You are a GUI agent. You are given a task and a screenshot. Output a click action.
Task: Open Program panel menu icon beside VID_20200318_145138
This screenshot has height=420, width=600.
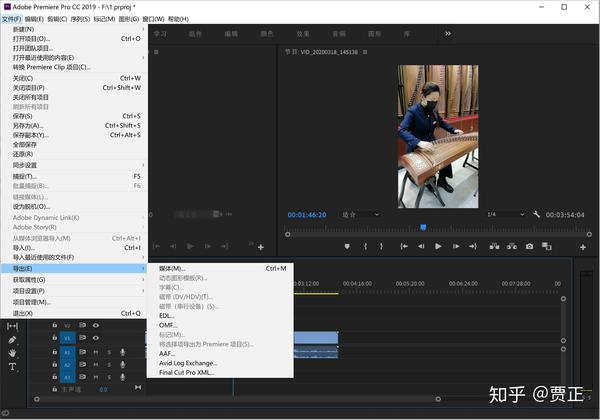tap(365, 52)
